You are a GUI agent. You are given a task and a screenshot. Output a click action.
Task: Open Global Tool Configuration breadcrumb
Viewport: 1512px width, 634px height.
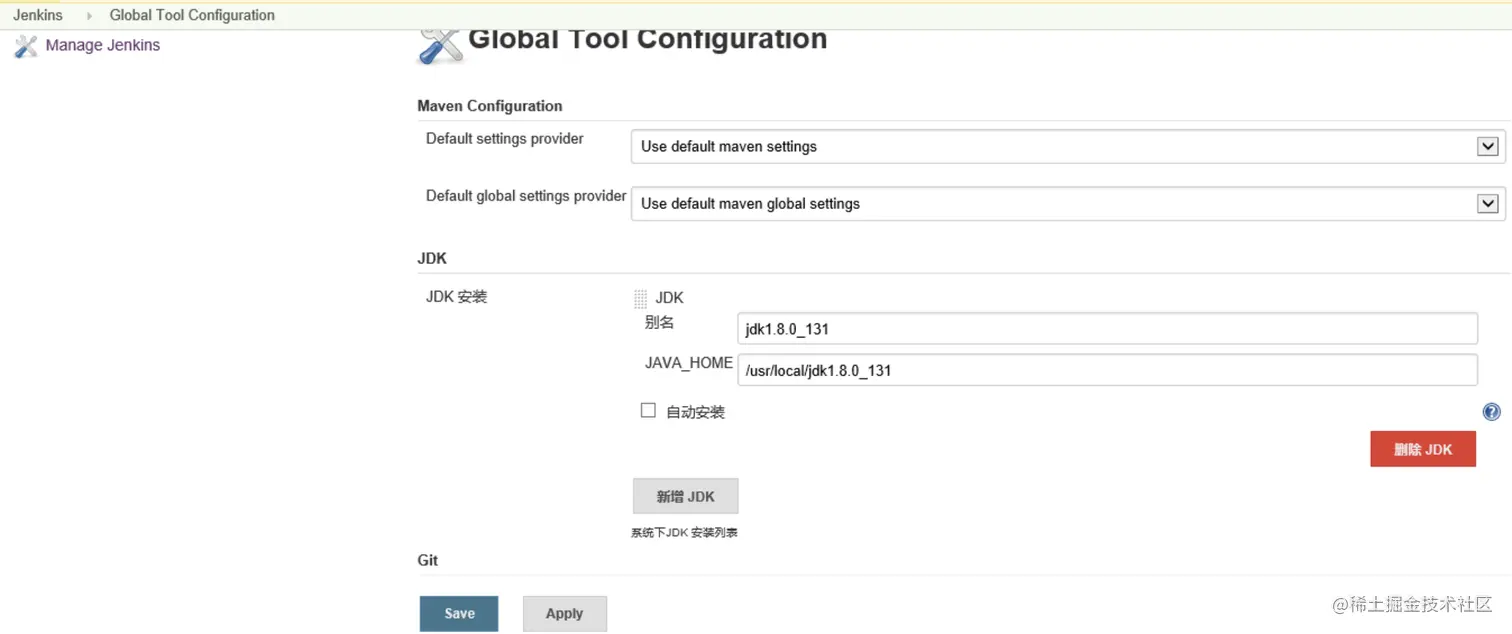pyautogui.click(x=192, y=15)
